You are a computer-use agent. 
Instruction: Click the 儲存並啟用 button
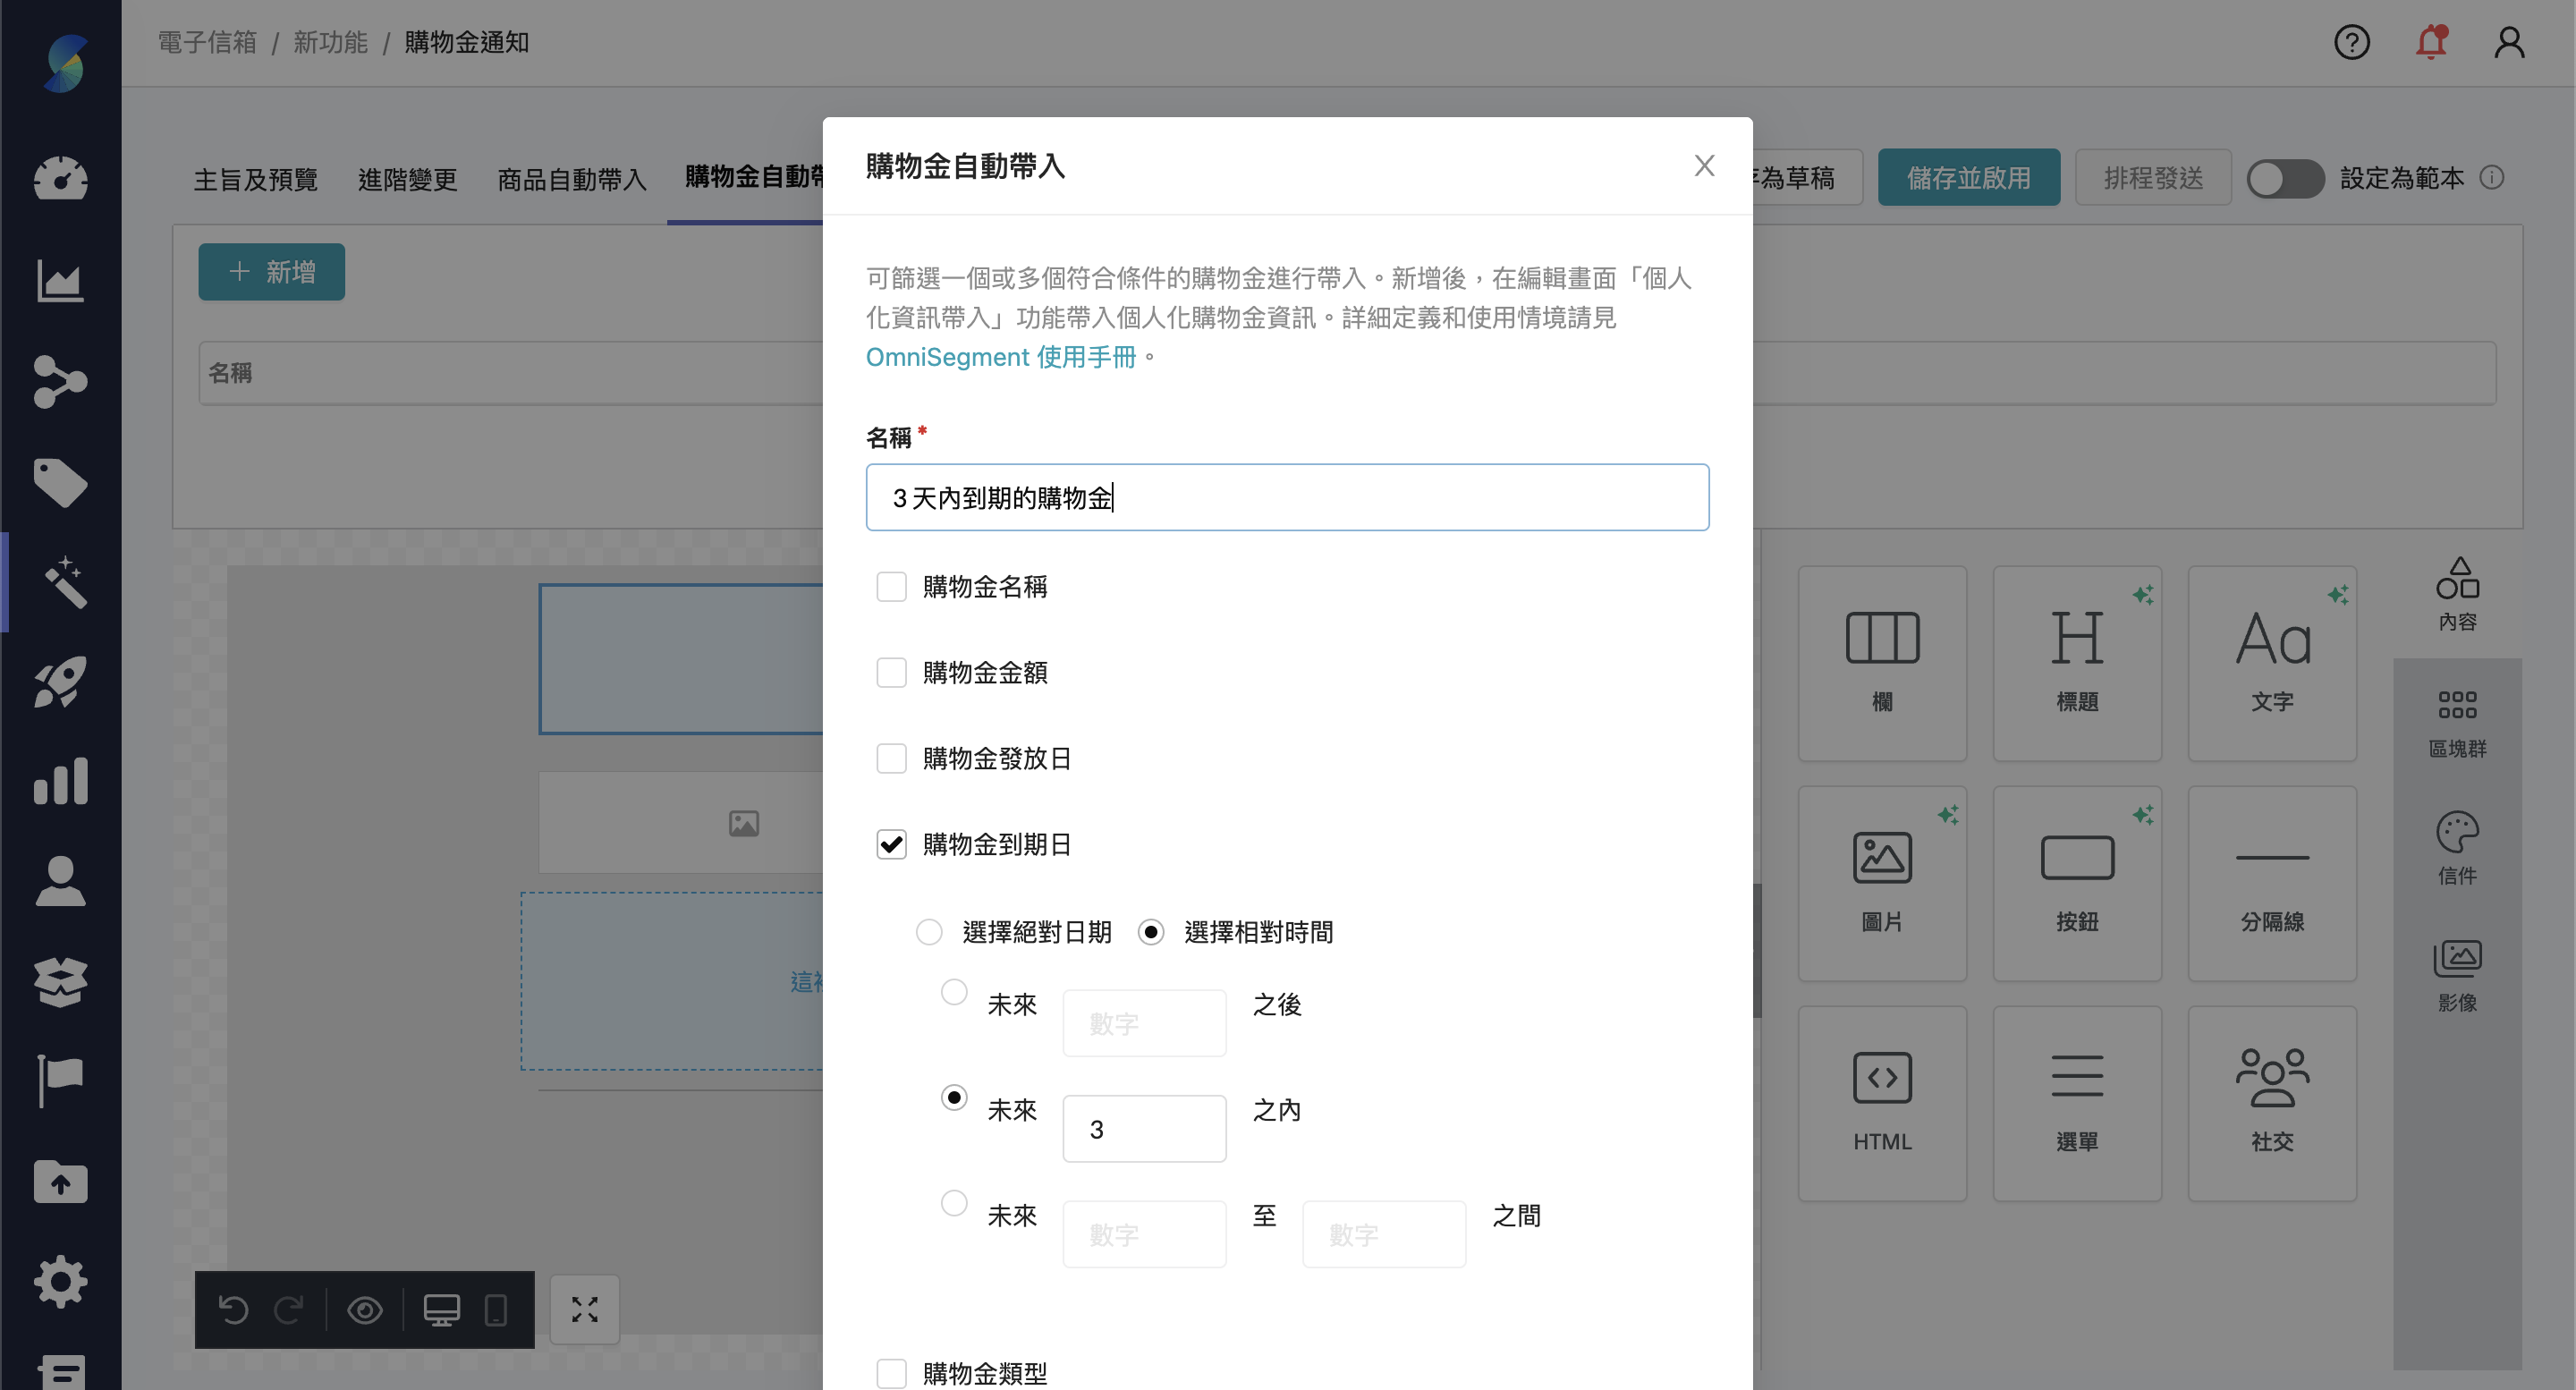pos(1969,177)
